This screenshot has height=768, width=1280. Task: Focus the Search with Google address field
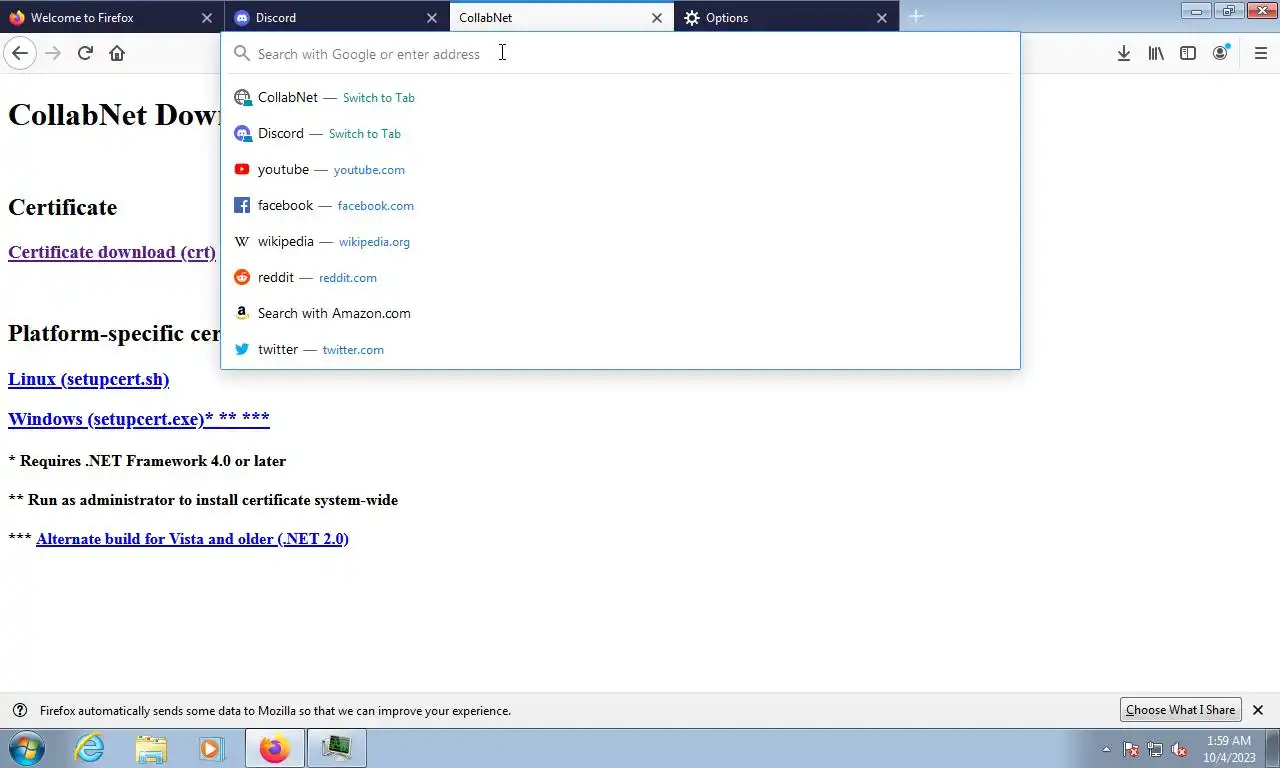[x=620, y=54]
